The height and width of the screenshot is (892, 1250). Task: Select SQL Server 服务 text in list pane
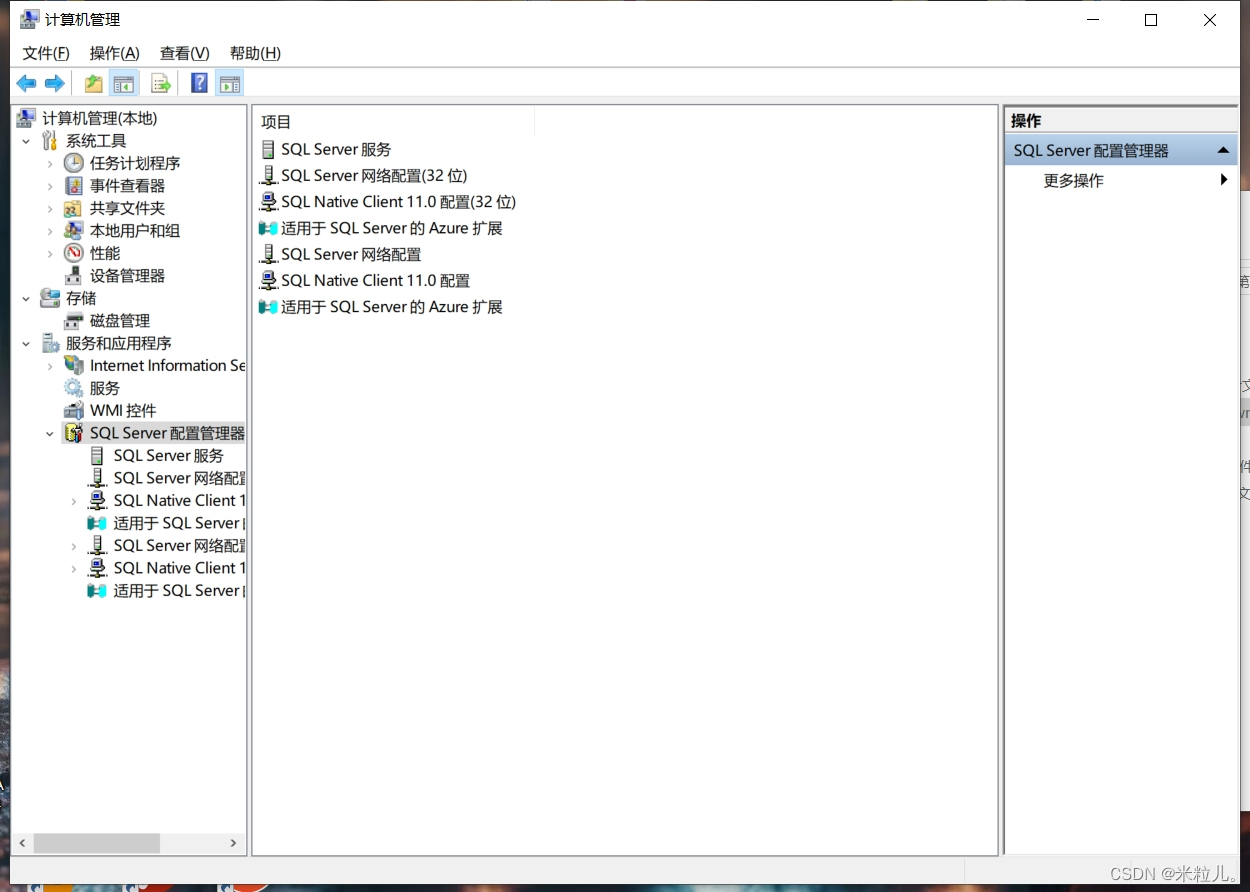pyautogui.click(x=336, y=149)
